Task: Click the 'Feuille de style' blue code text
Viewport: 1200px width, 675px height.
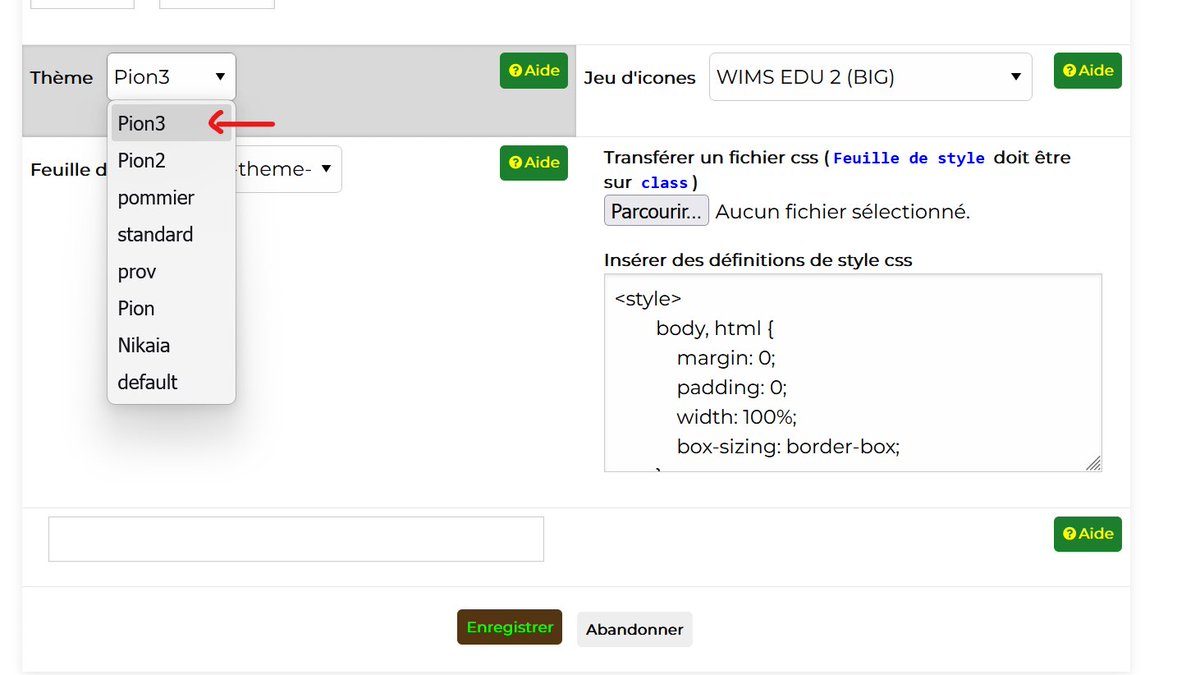Action: coord(909,158)
